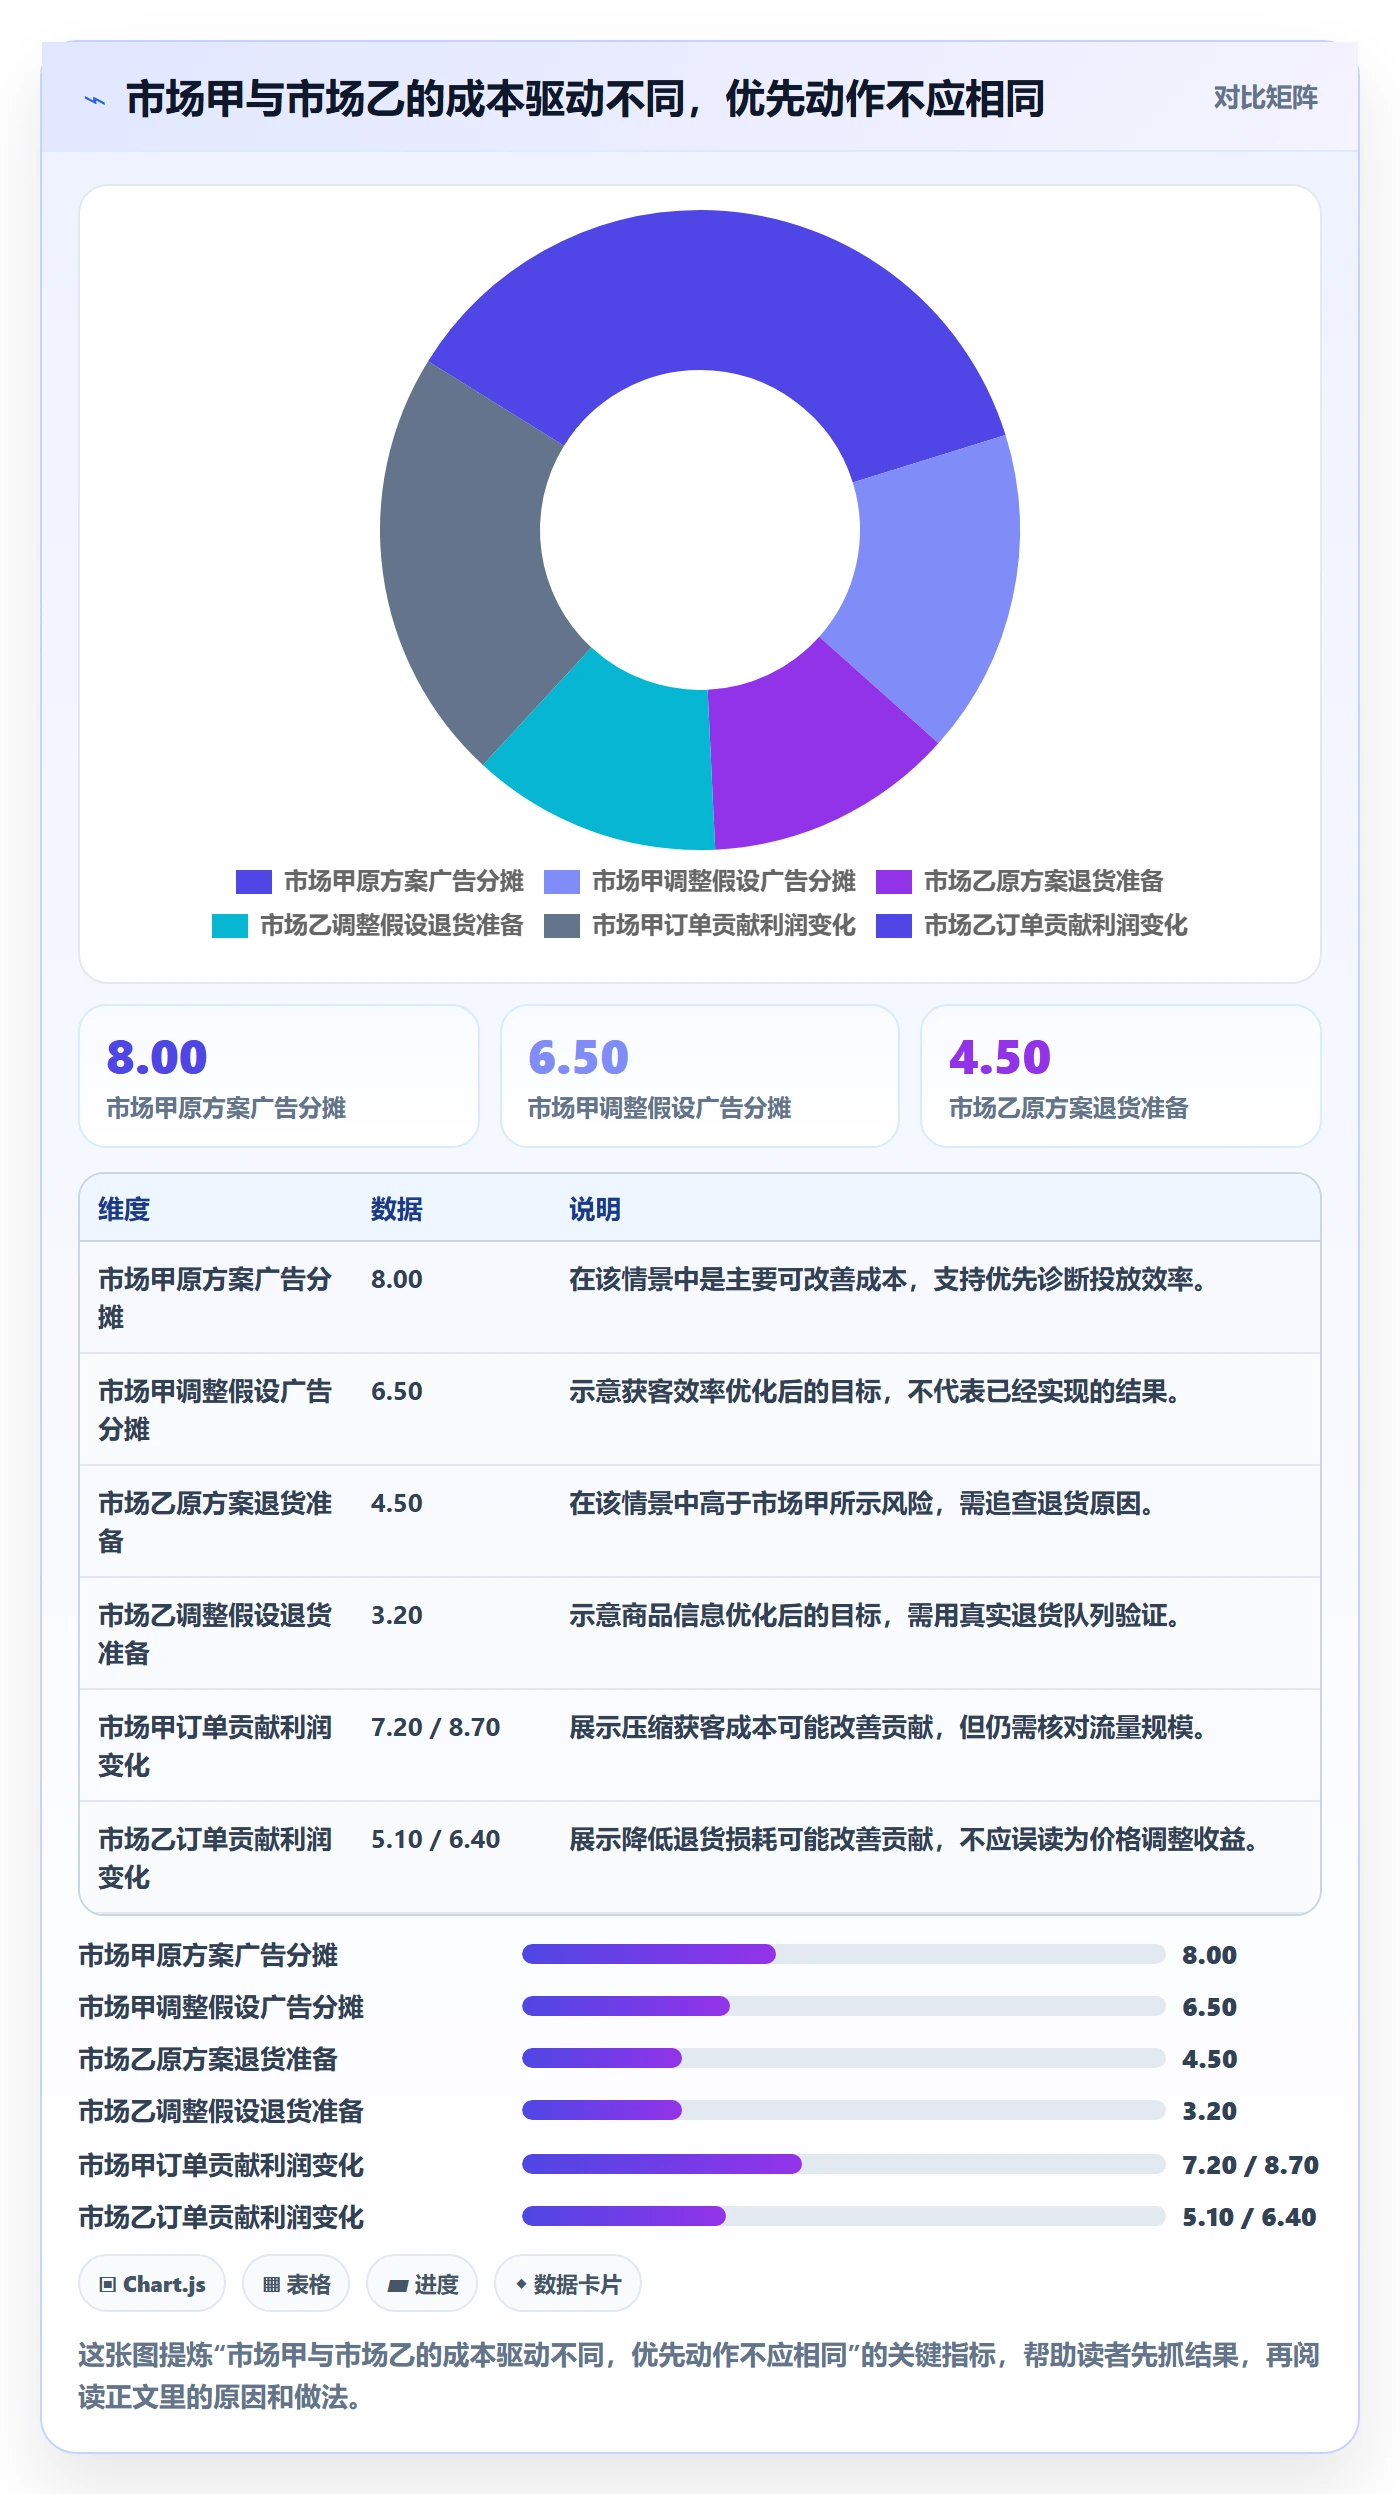The width and height of the screenshot is (1400, 2494).
Task: Click the 维度 column header
Action: click(124, 1209)
